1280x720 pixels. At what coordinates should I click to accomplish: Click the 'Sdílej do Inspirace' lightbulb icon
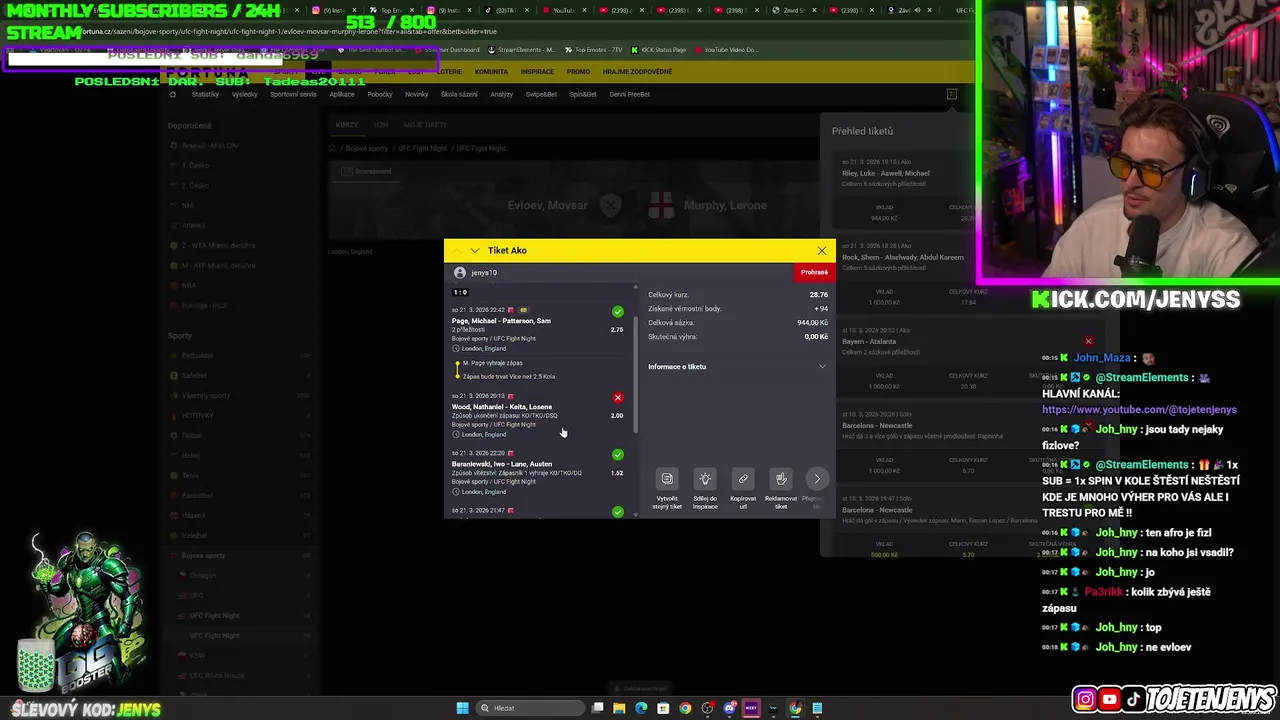(x=705, y=479)
